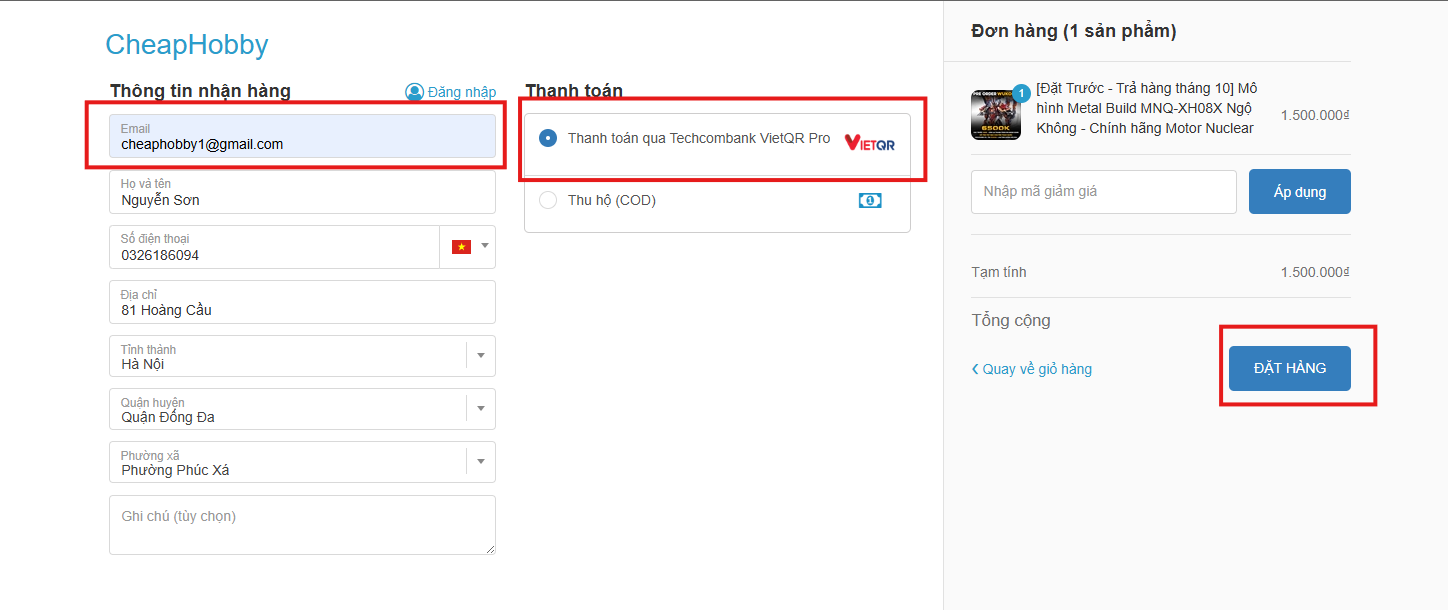Click the Vietnam flag country selector
The height and width of the screenshot is (610, 1448).
coord(461,247)
